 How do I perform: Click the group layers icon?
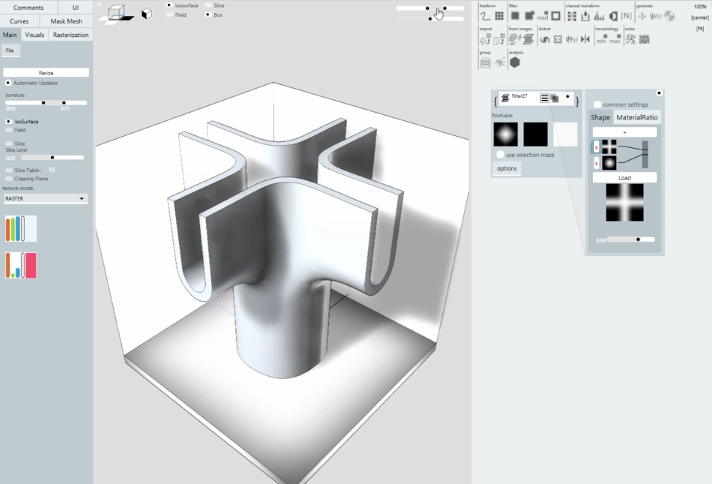(485, 63)
